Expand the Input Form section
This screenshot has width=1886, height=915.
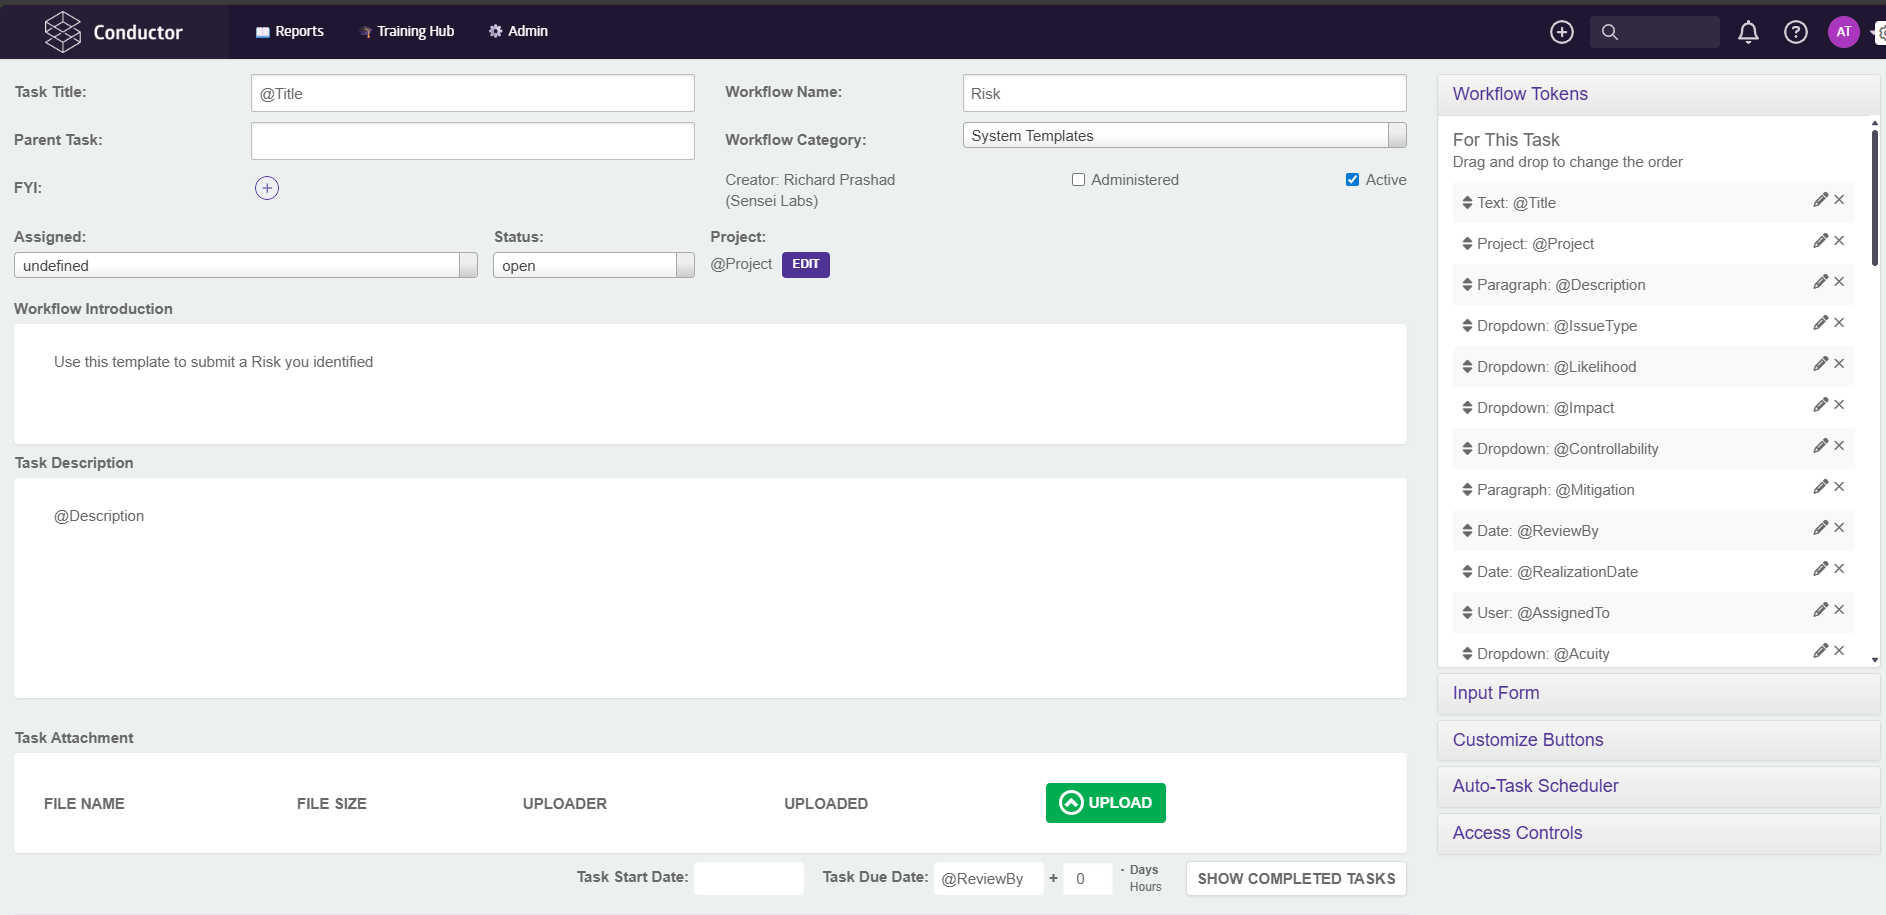point(1496,693)
